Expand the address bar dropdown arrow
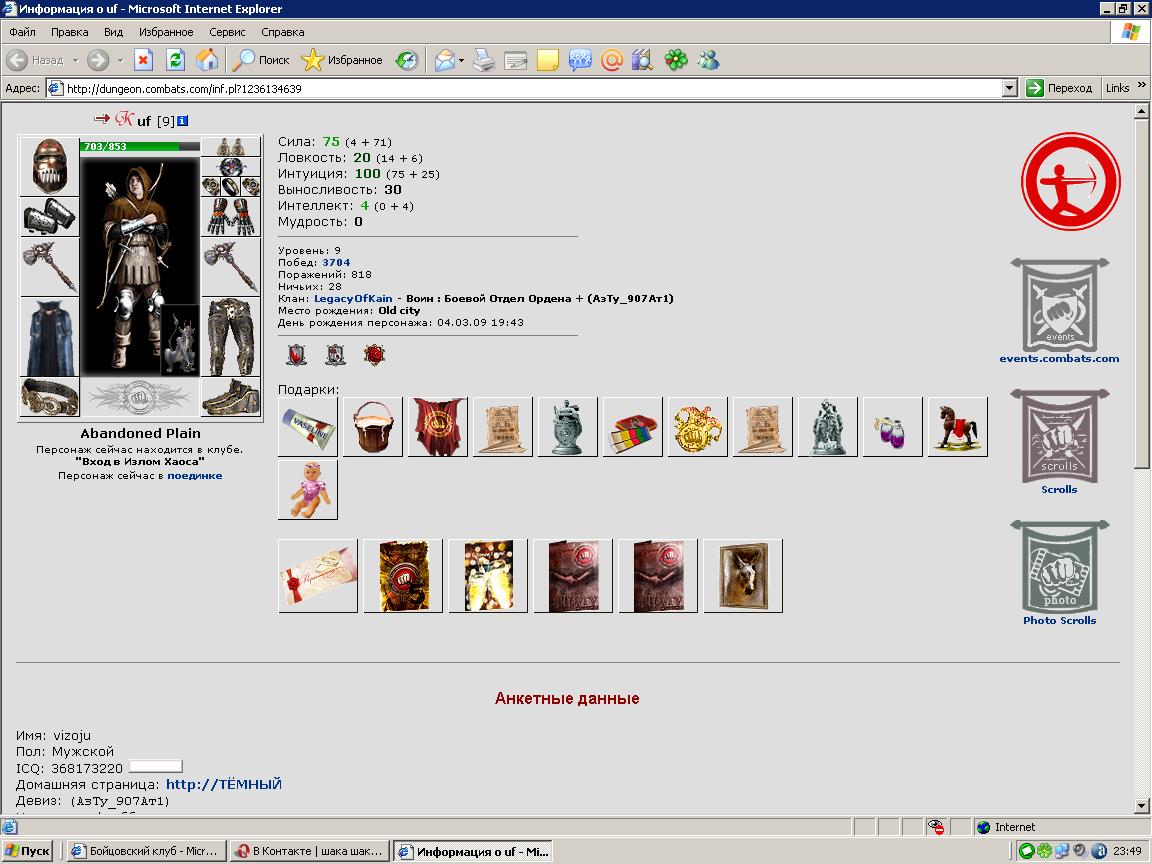Screen dimensions: 1152x864 click(x=1009, y=88)
